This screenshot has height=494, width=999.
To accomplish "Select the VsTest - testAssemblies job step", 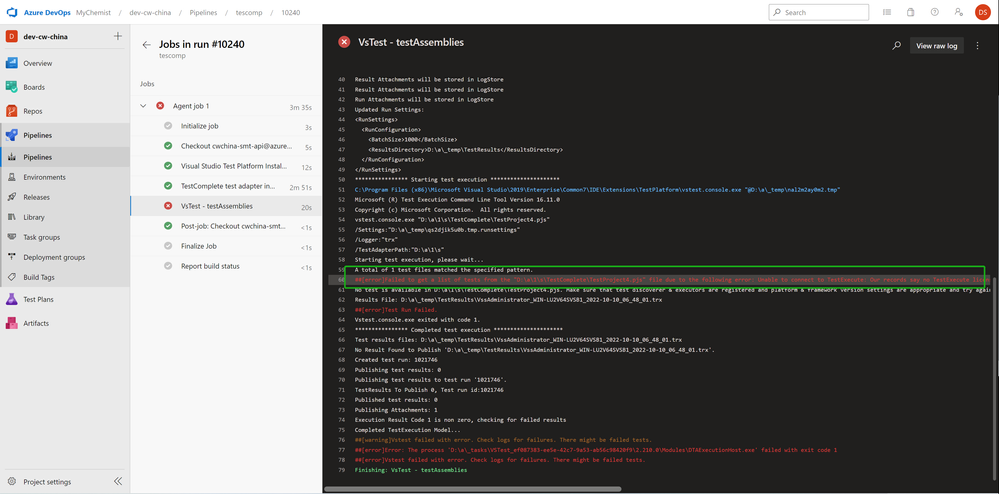I will pyautogui.click(x=216, y=206).
